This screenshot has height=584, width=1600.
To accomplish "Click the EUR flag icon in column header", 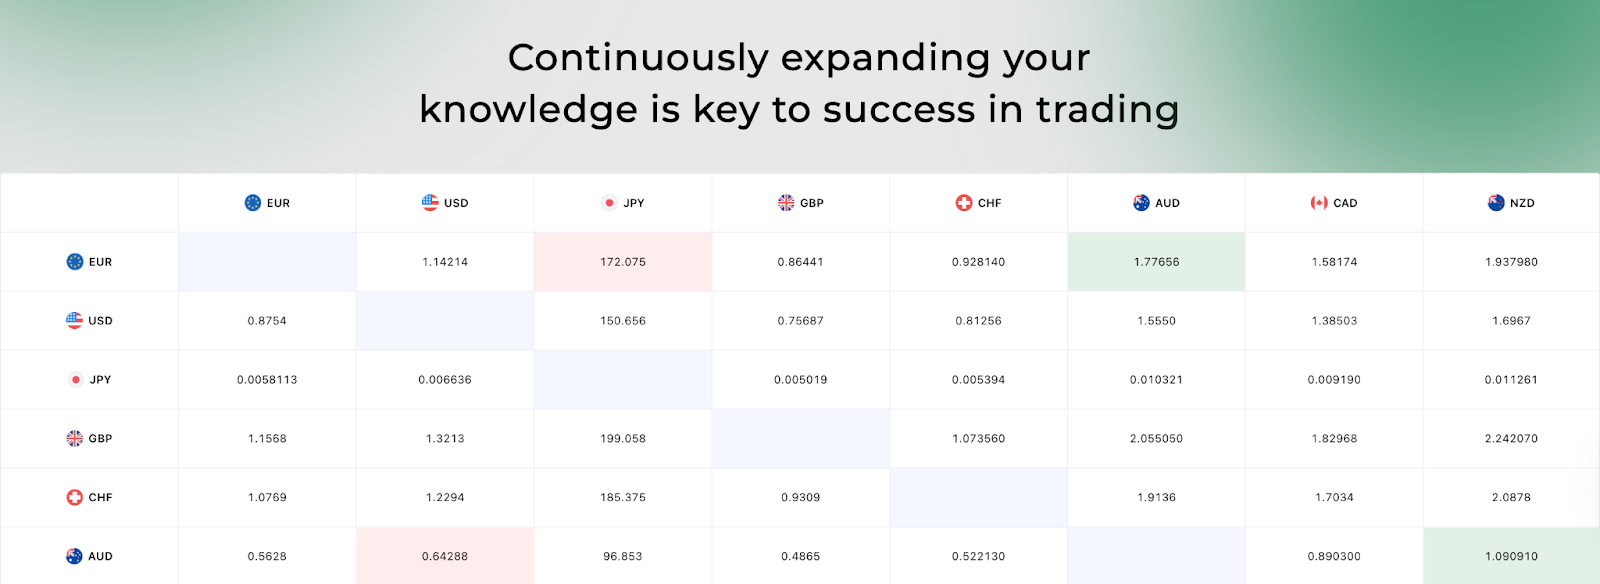I will pyautogui.click(x=253, y=203).
